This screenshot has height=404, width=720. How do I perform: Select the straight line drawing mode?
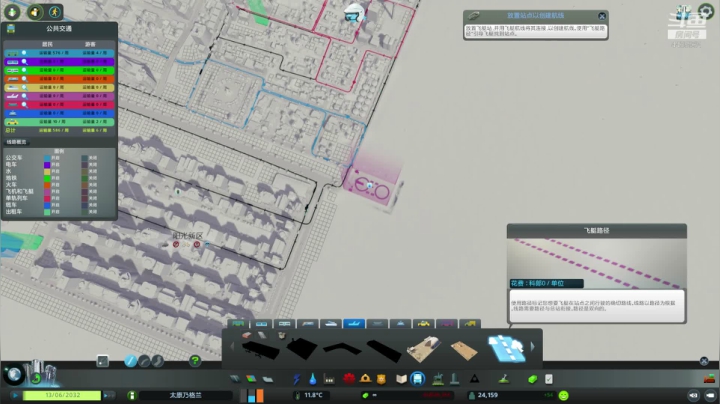tap(130, 361)
